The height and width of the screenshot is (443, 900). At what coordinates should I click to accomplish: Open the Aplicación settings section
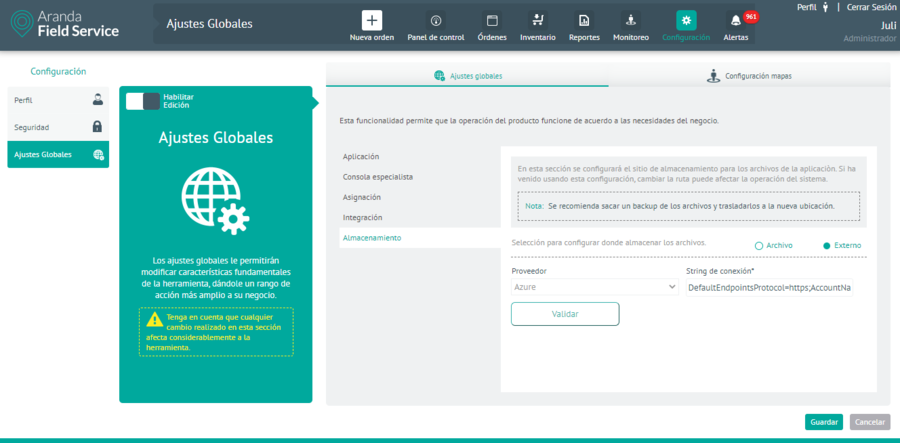pos(361,157)
